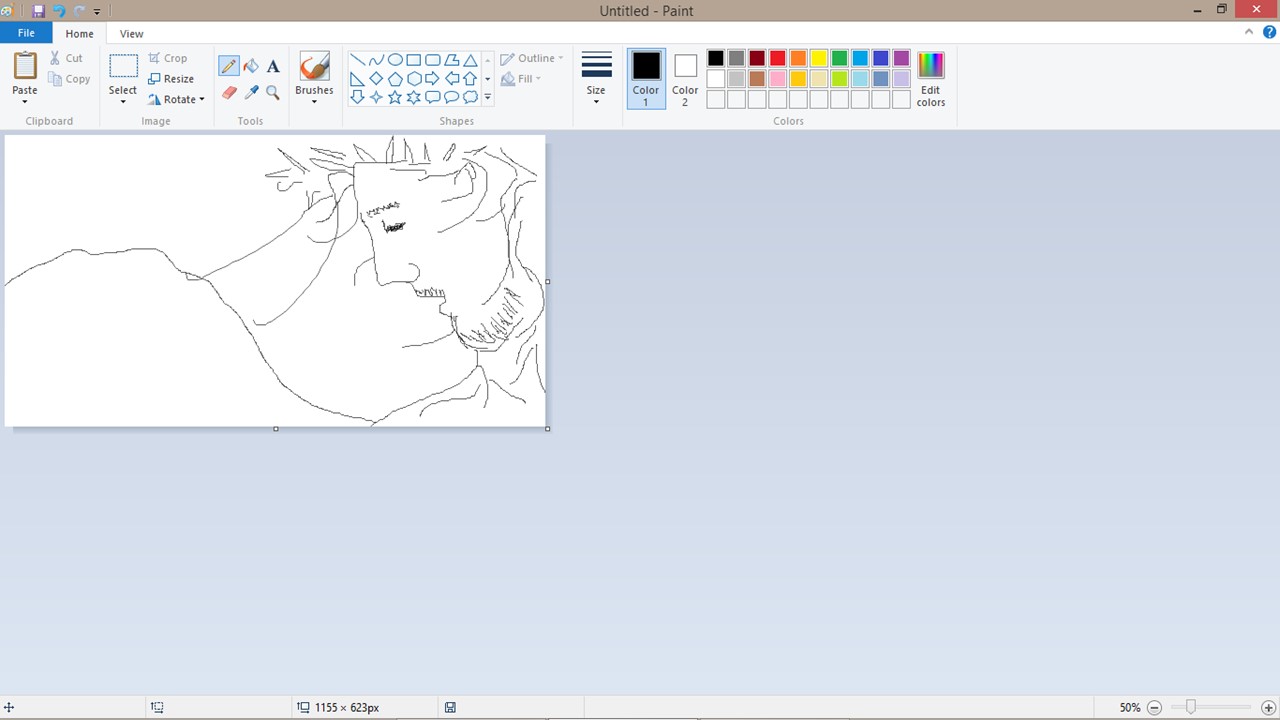Image resolution: width=1280 pixels, height=720 pixels.
Task: Pick the Hexagon shape
Action: tap(414, 79)
